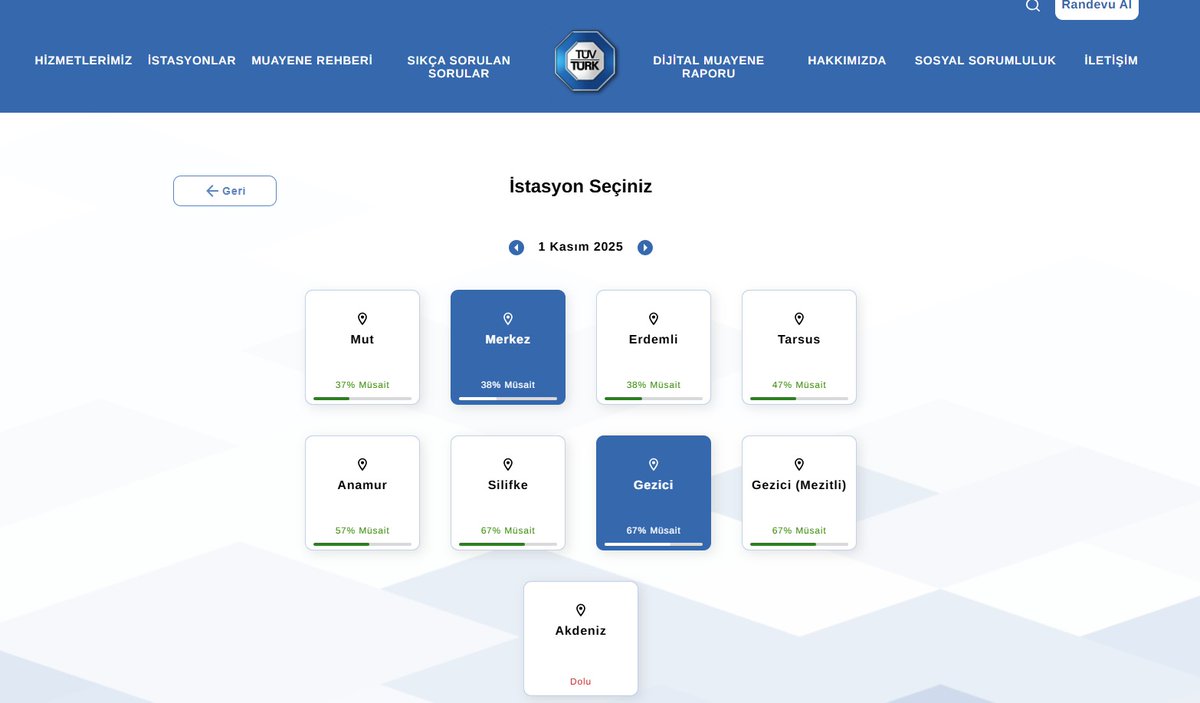Screen dimensions: 1200x703
Task: Select the Gezici station name
Action: pos(653,485)
